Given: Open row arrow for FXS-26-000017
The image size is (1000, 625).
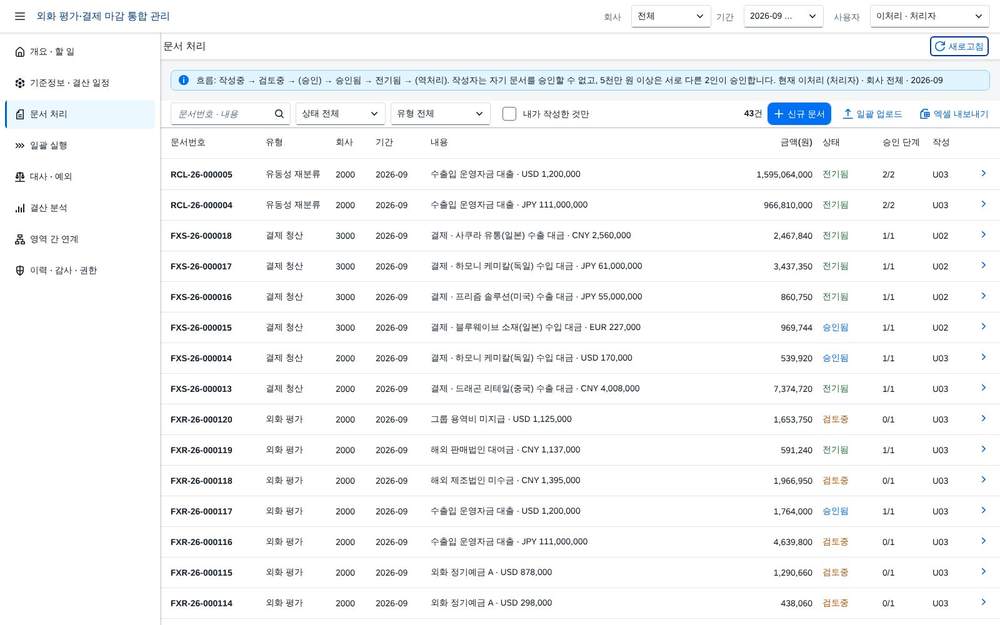Looking at the screenshot, I should [x=983, y=265].
